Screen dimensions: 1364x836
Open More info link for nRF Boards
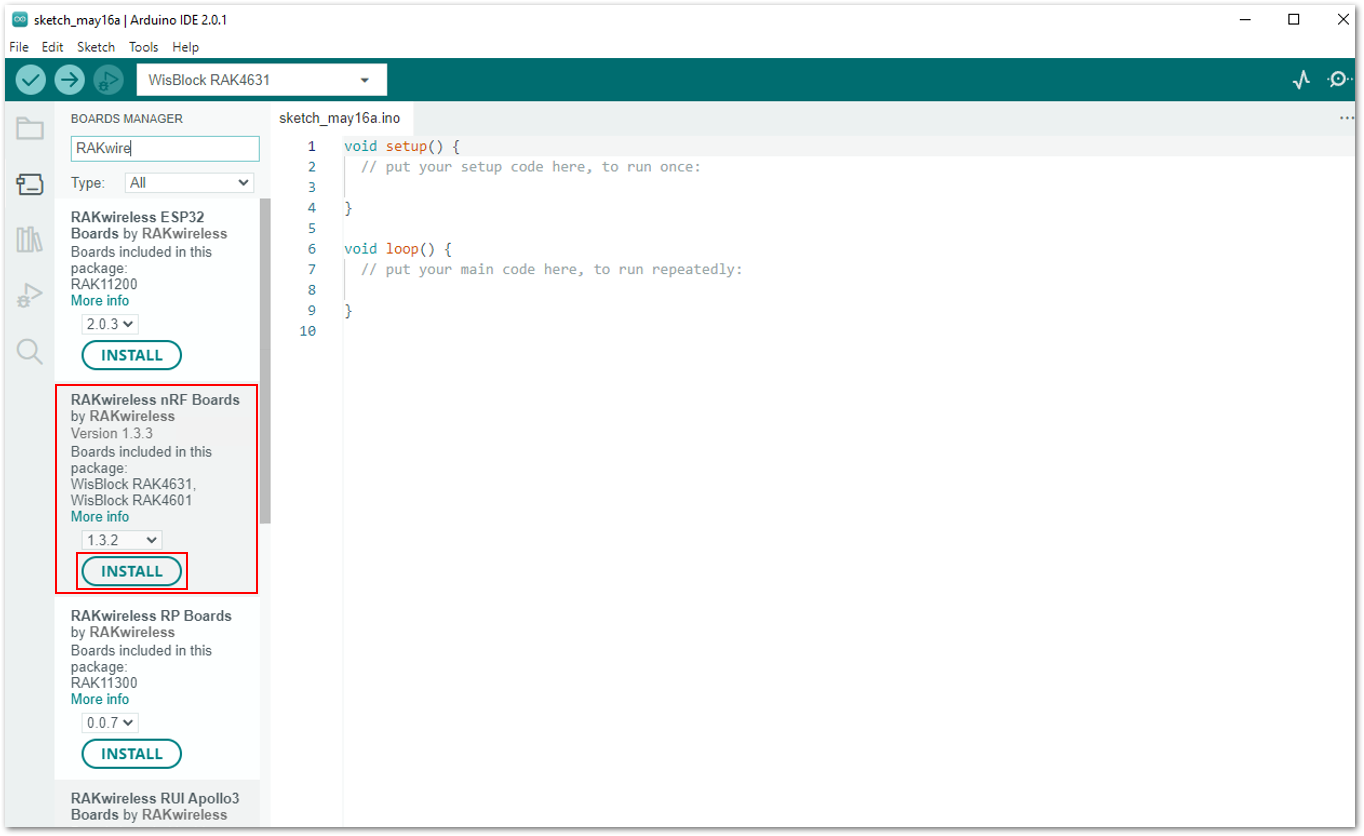pos(100,517)
